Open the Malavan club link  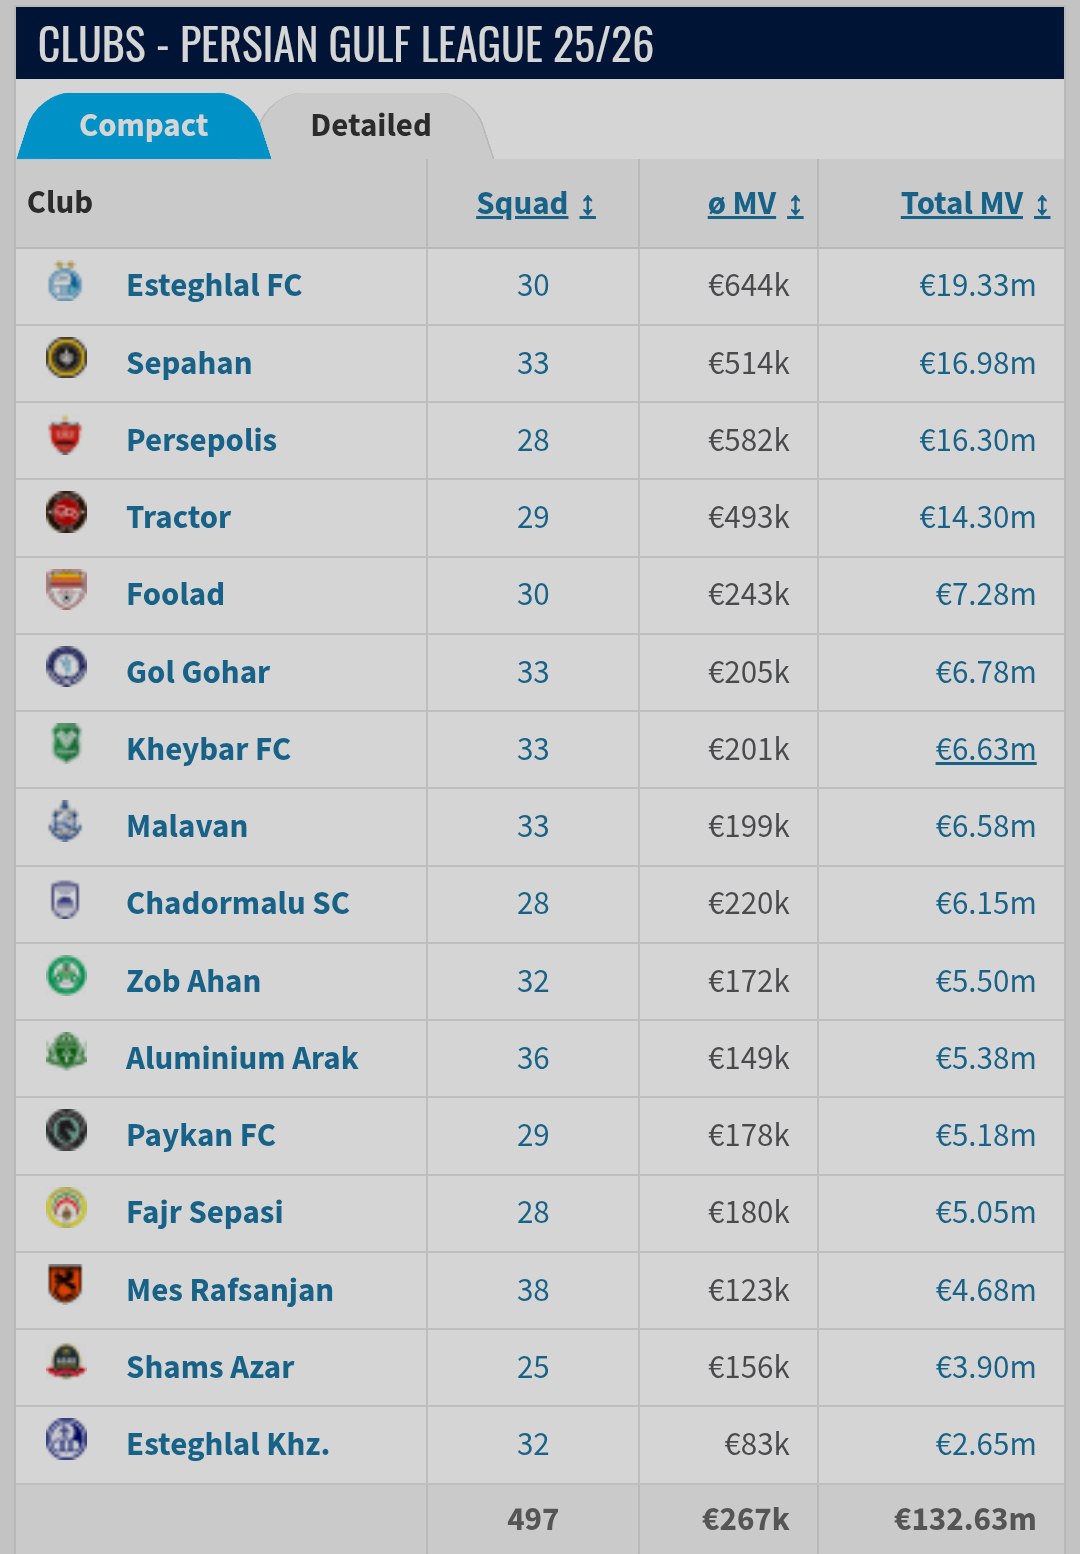point(187,826)
